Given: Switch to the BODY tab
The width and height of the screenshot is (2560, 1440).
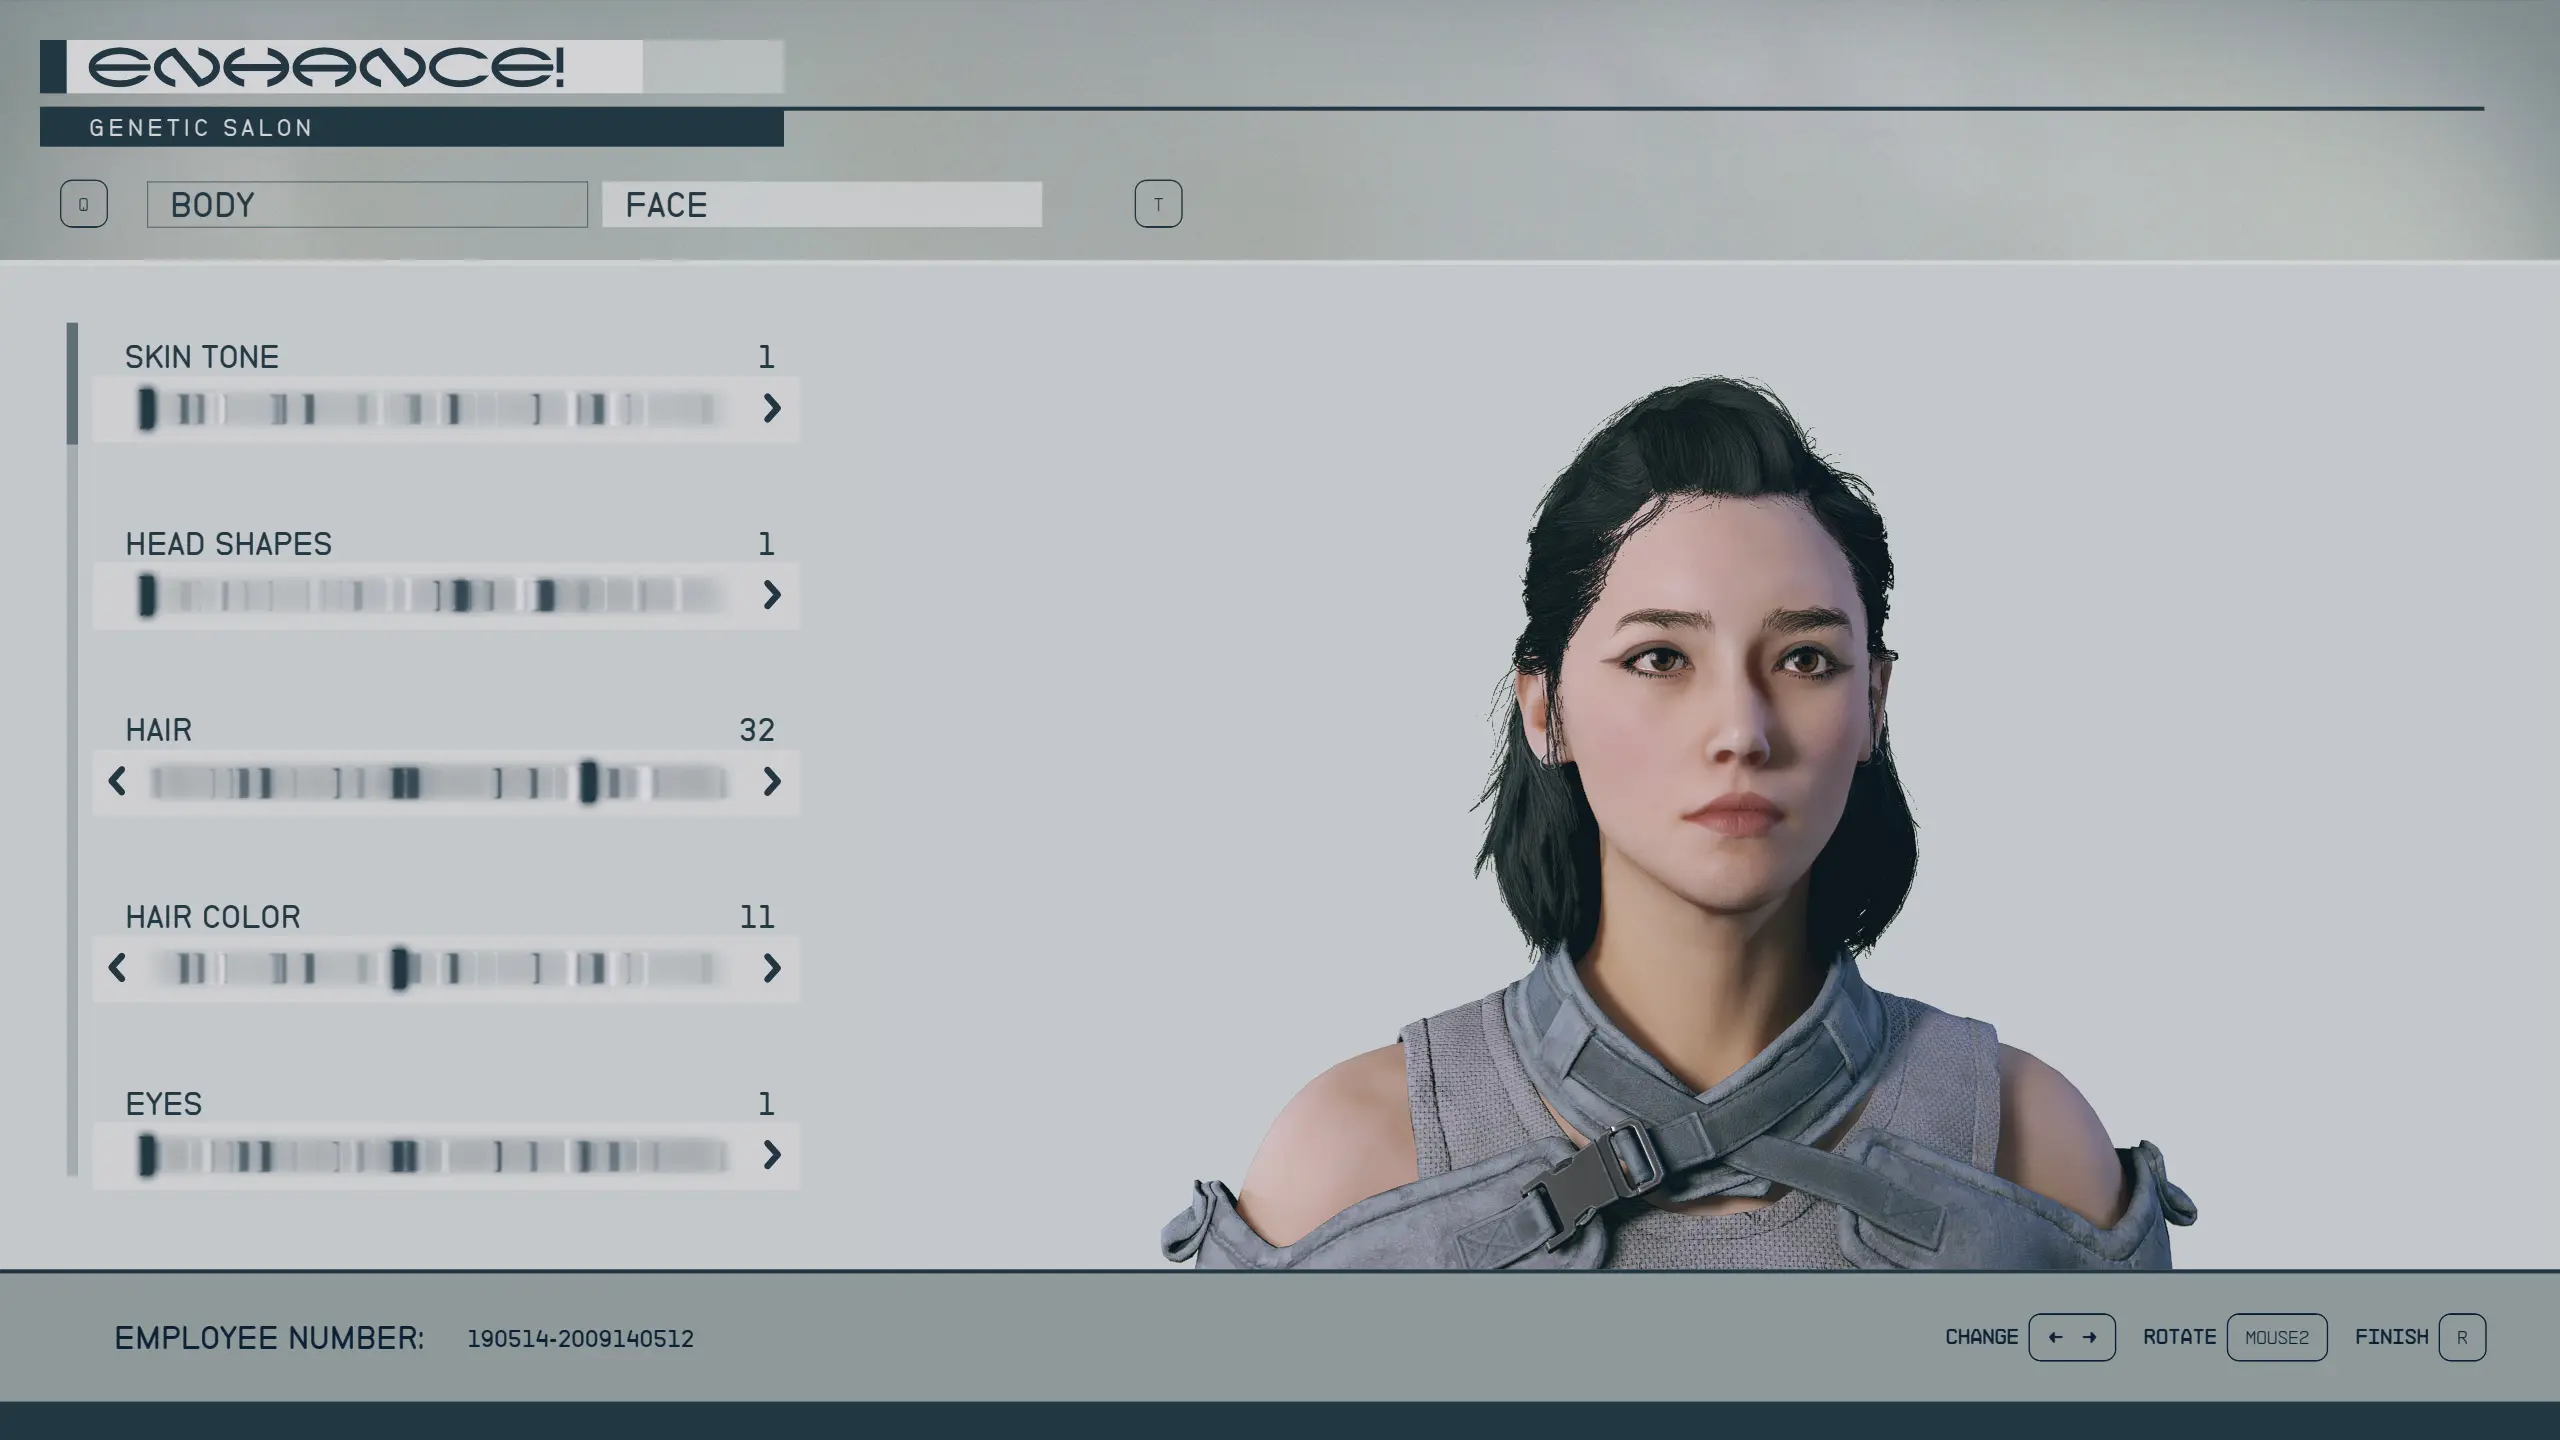Looking at the screenshot, I should [367, 205].
